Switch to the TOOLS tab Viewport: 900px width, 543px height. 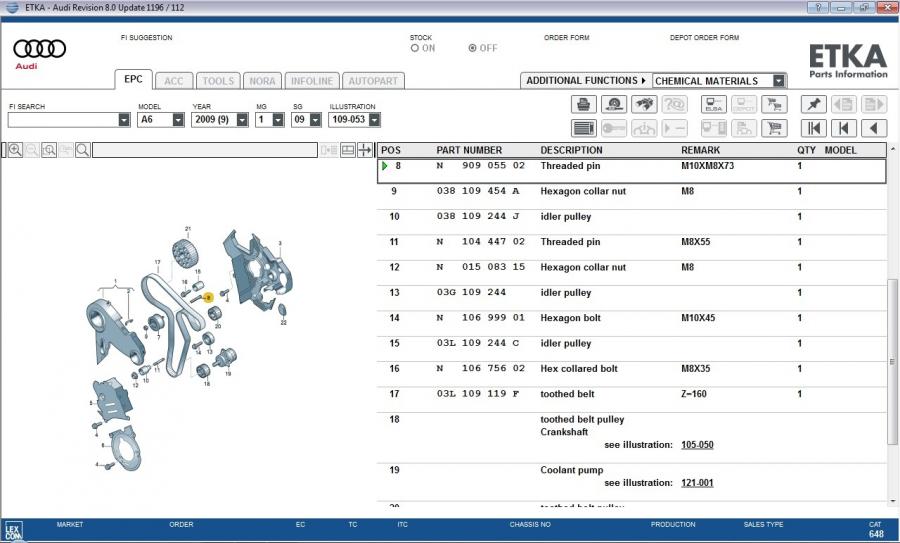tap(217, 81)
